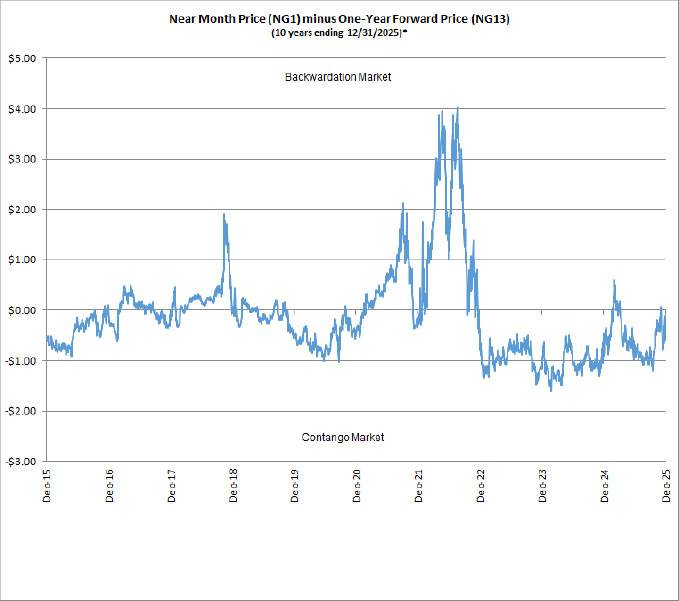This screenshot has height=601, width=679.
Task: Click the -$3.00 y-axis label
Action: coord(20,462)
